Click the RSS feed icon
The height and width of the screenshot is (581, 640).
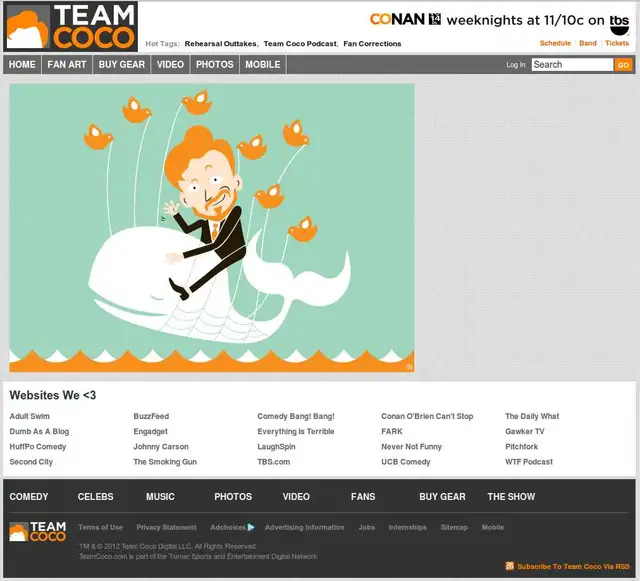click(x=509, y=566)
